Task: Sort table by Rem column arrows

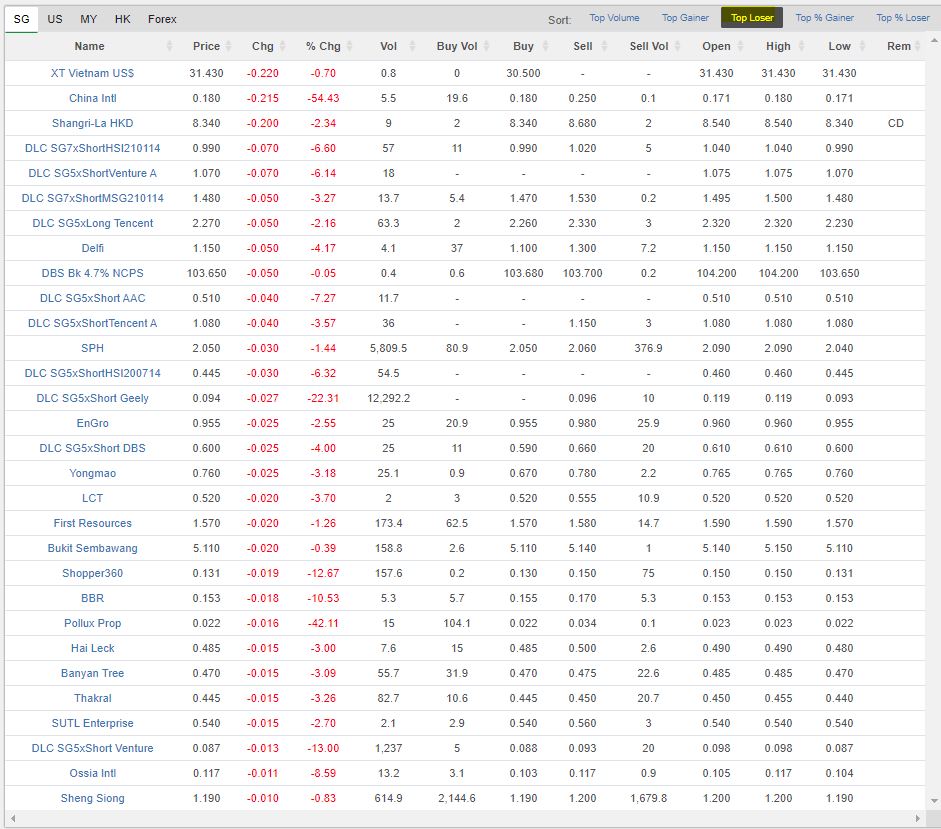Action: click(918, 46)
